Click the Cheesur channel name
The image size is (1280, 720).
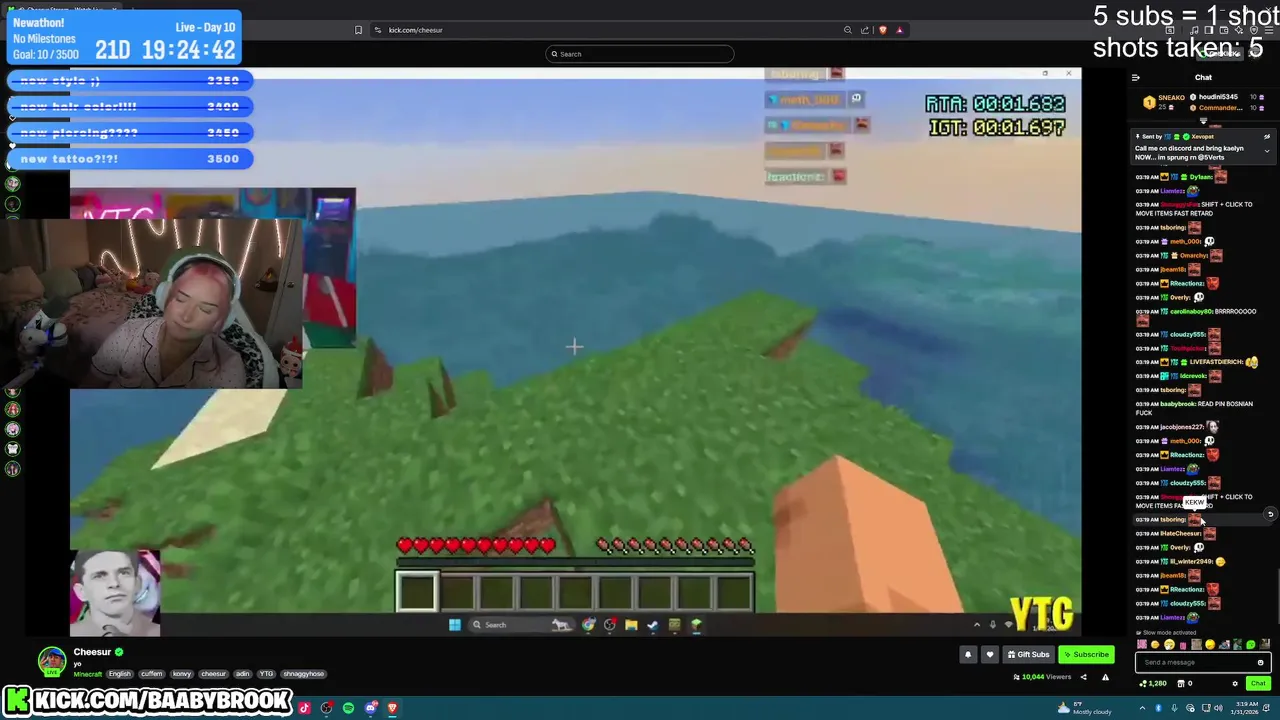coord(92,652)
